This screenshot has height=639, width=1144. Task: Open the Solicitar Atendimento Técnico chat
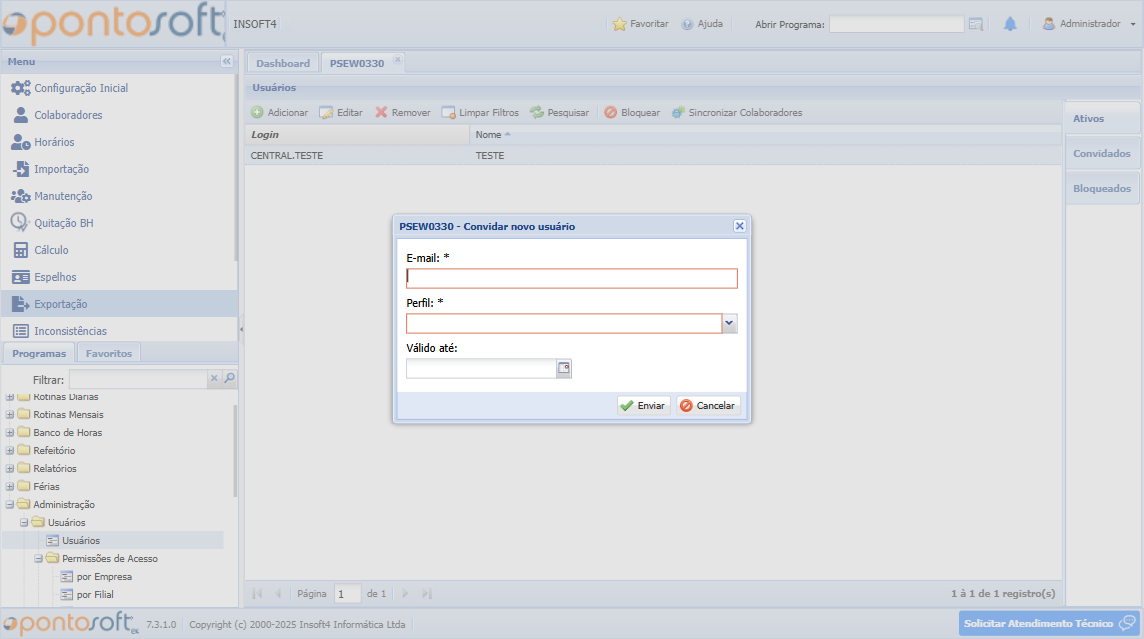pos(1049,623)
